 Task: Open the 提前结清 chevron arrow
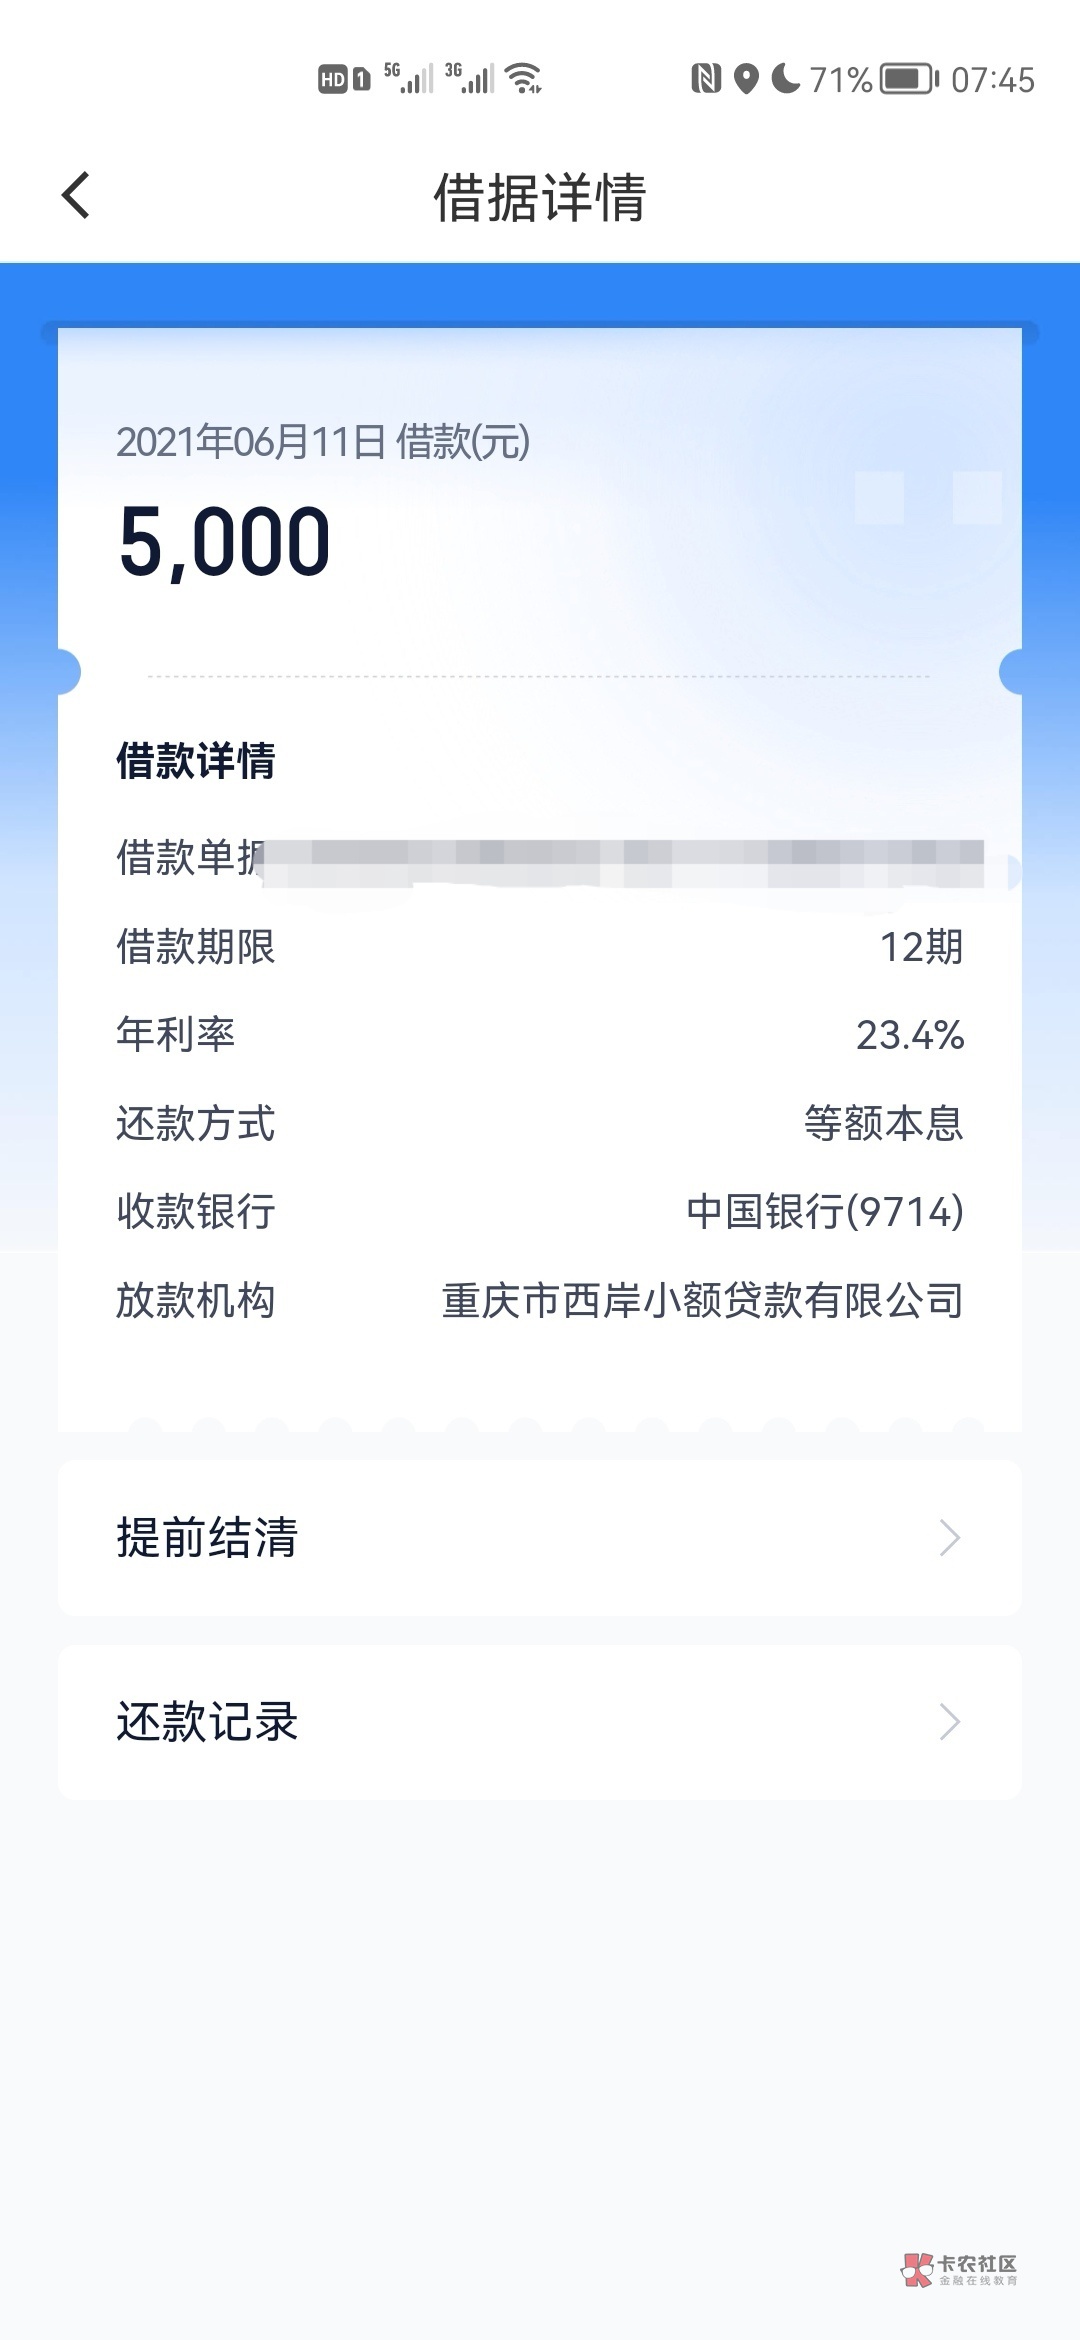[949, 1538]
